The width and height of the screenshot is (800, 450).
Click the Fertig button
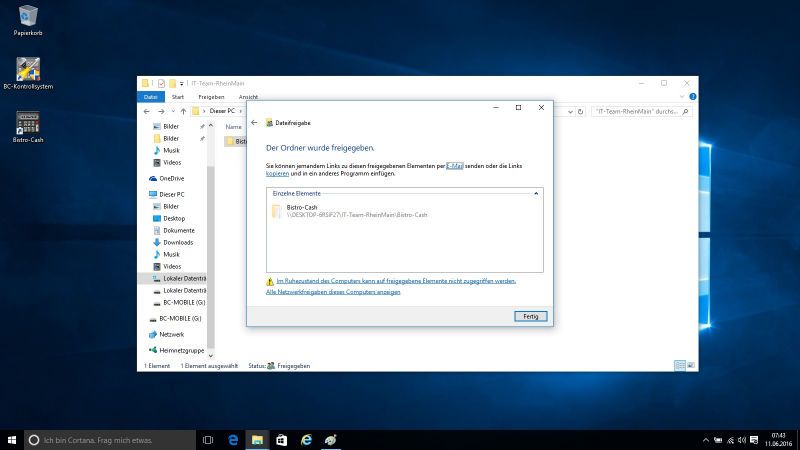click(531, 316)
